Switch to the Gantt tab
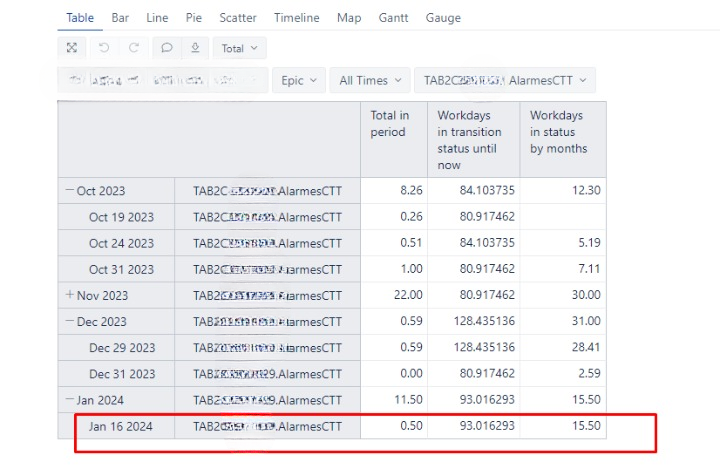 coord(393,18)
